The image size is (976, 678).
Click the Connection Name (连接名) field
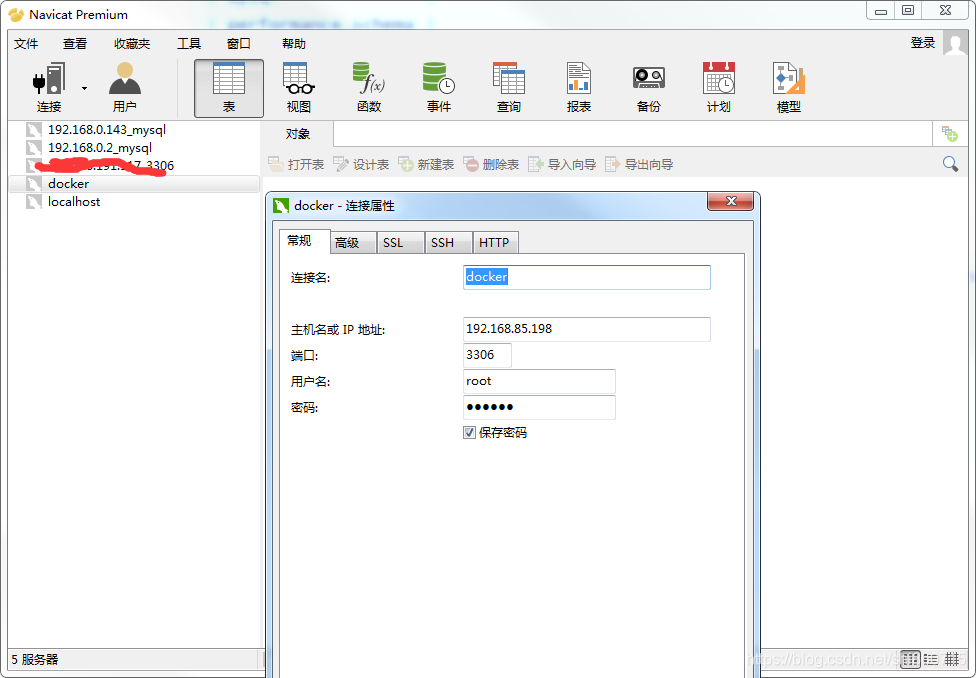(x=586, y=277)
